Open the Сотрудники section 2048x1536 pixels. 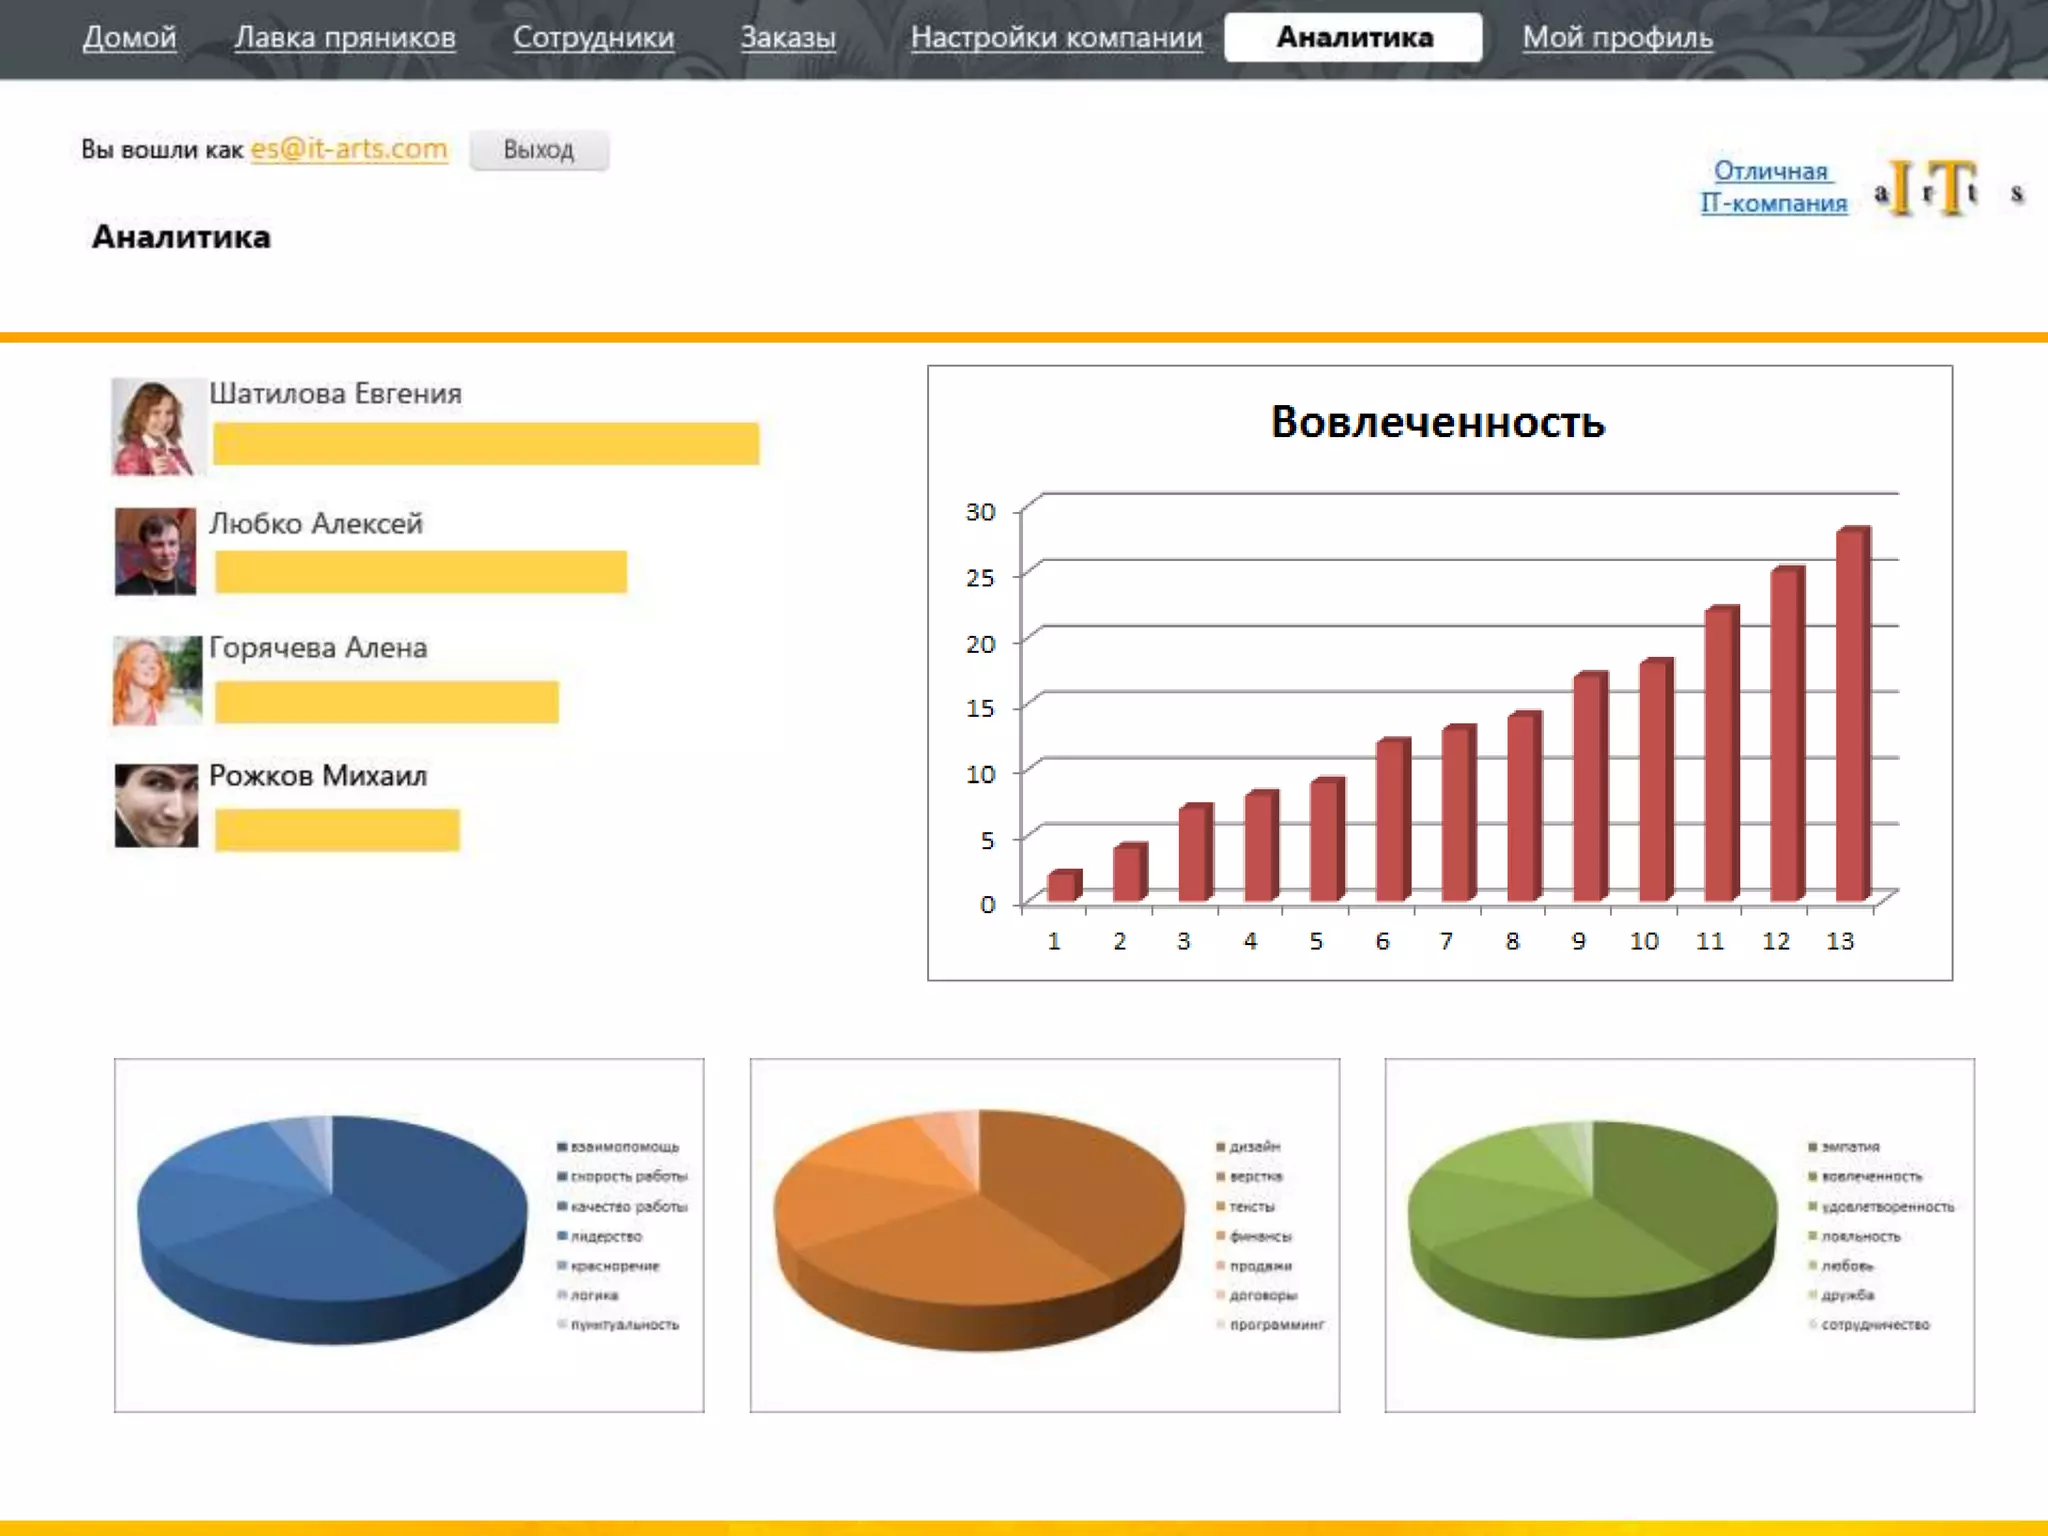(x=593, y=38)
